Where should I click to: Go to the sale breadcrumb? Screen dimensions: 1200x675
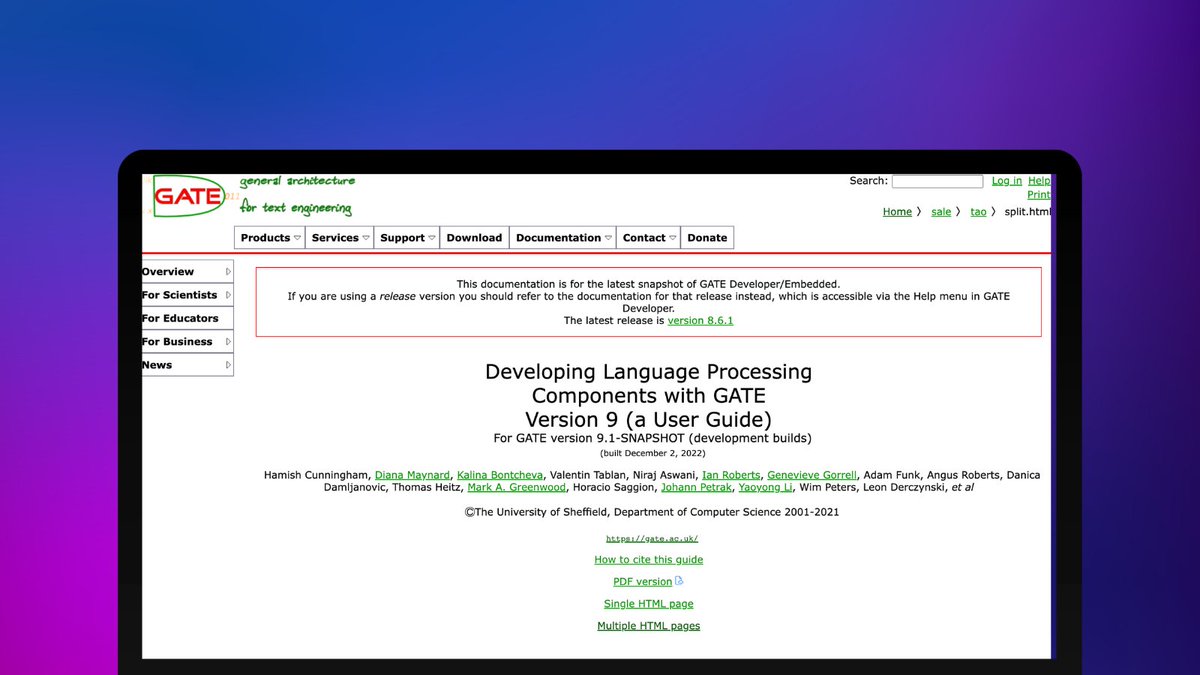pyautogui.click(x=941, y=212)
